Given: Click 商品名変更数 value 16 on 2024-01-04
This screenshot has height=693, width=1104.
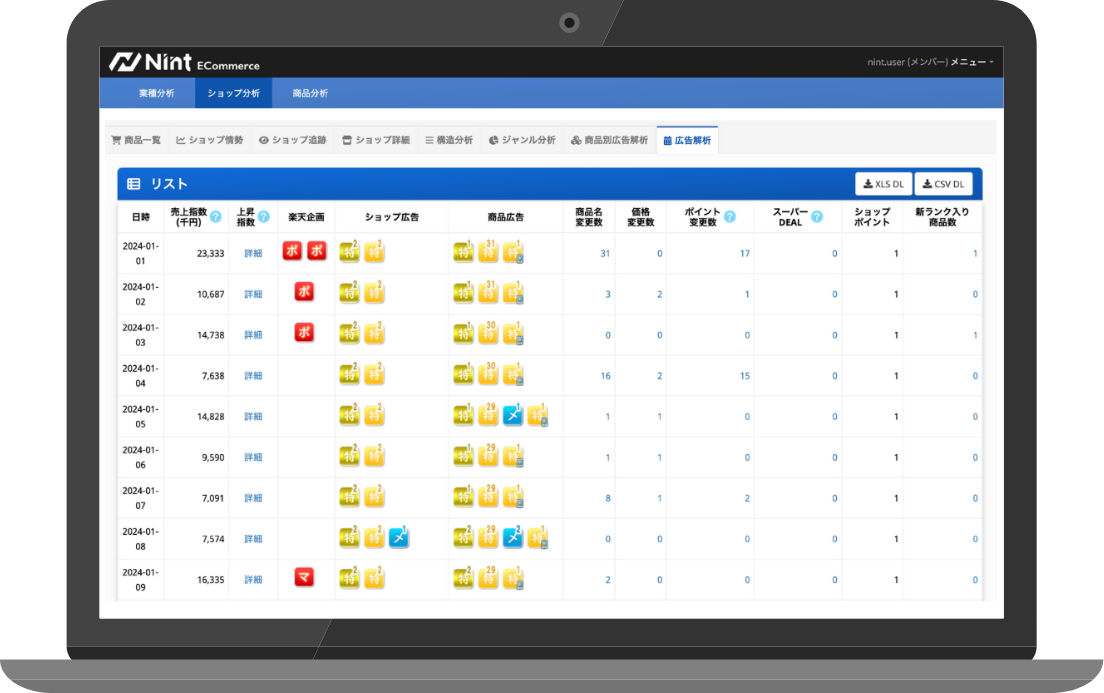Looking at the screenshot, I should 605,376.
